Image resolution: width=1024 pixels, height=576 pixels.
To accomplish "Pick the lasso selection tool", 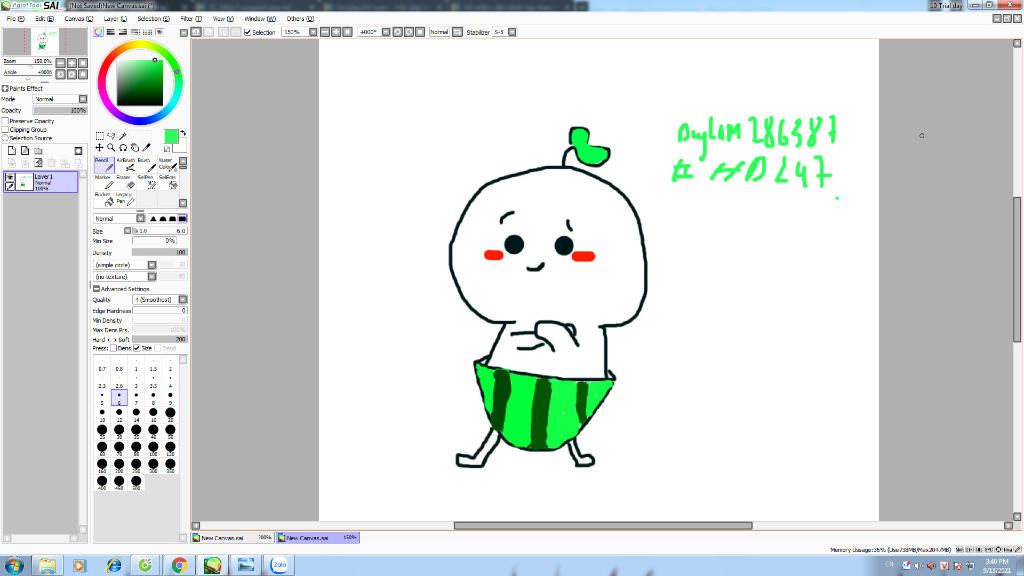I will (111, 136).
